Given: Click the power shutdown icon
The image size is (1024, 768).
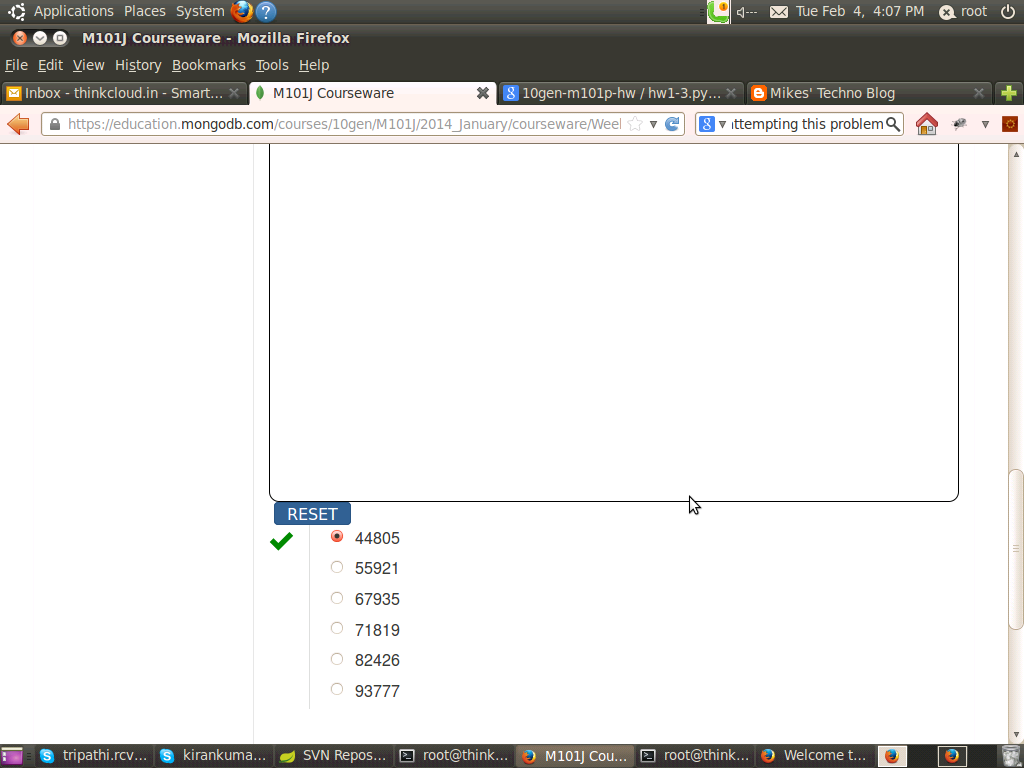Looking at the screenshot, I should point(1008,11).
